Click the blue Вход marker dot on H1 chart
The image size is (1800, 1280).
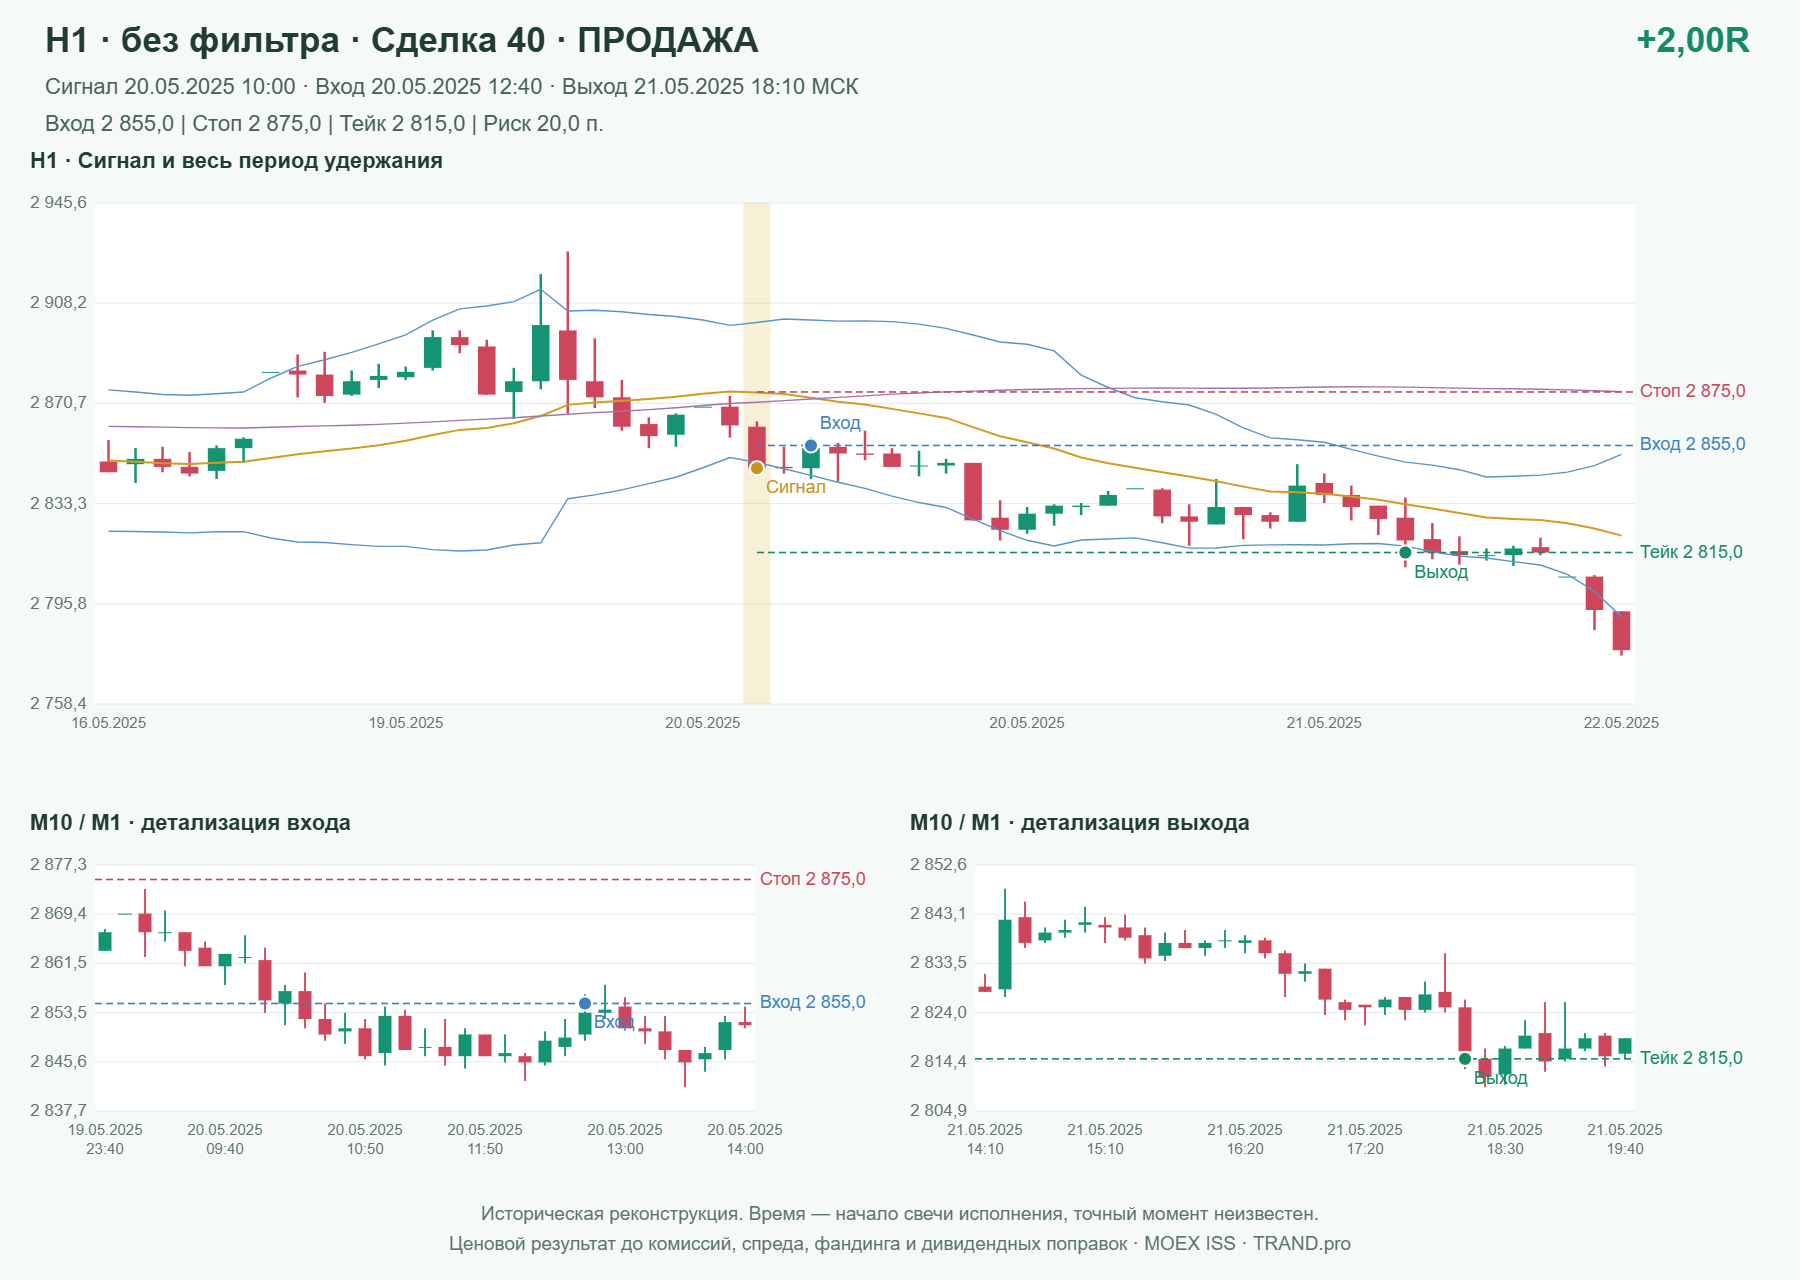(x=811, y=445)
